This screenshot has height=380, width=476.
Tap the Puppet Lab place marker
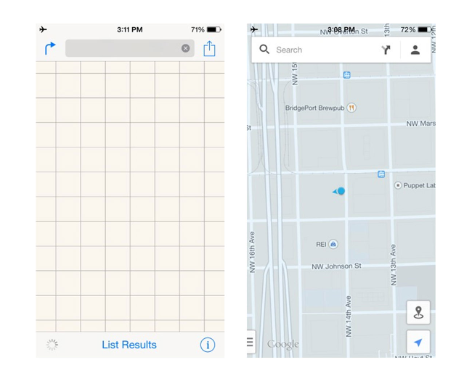(x=398, y=185)
